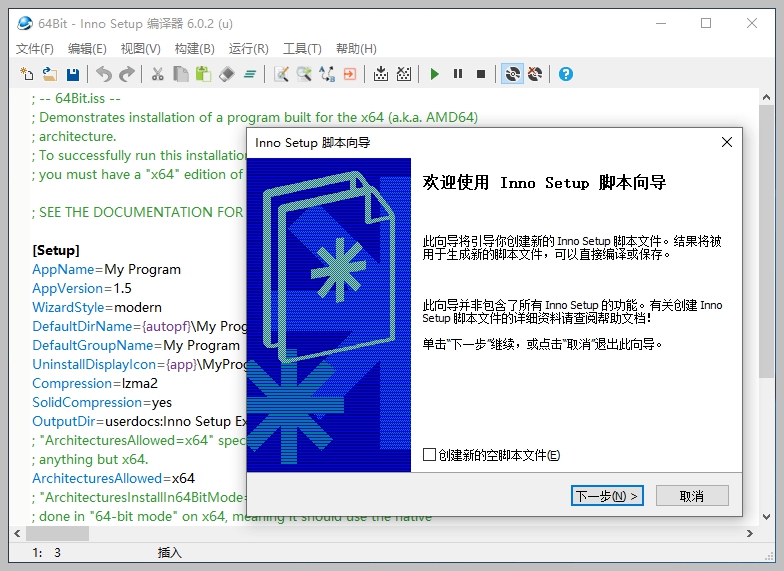Click the orange go-to-line arrow icon
784x571 pixels.
[350, 74]
